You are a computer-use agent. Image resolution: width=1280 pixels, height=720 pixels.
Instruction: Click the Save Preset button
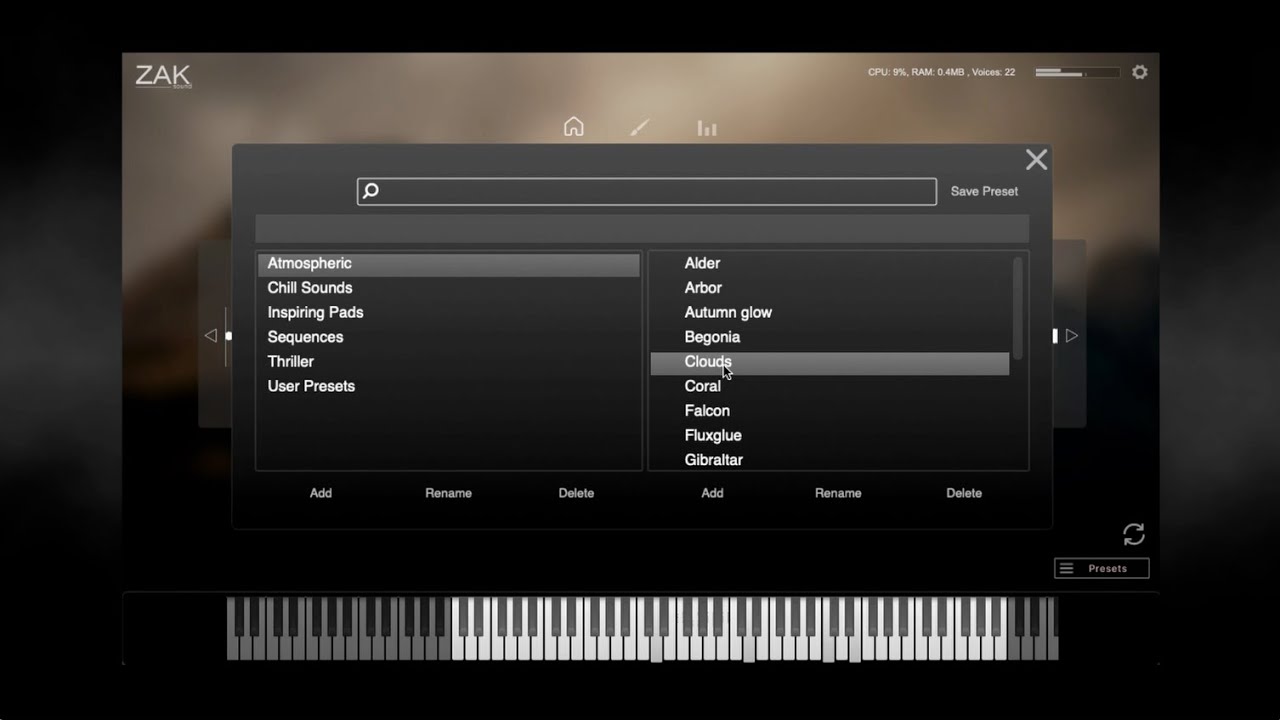pyautogui.click(x=984, y=191)
